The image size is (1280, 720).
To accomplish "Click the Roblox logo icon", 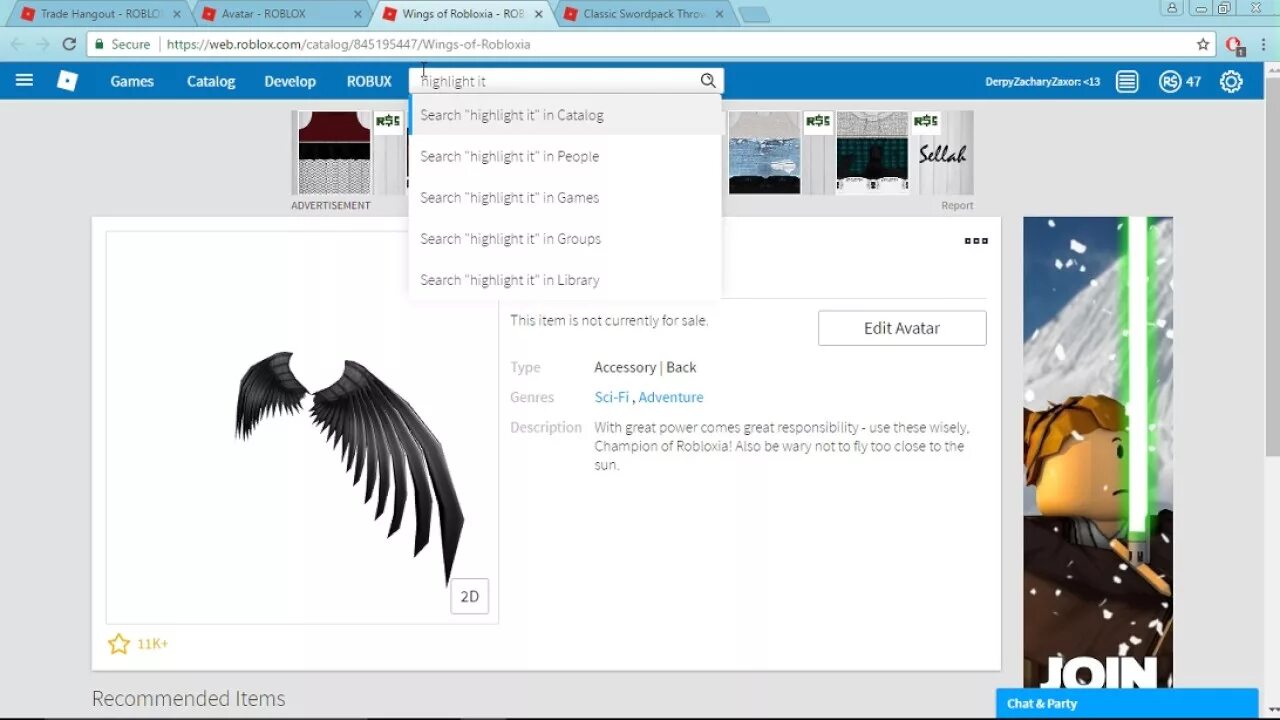I will tap(67, 81).
